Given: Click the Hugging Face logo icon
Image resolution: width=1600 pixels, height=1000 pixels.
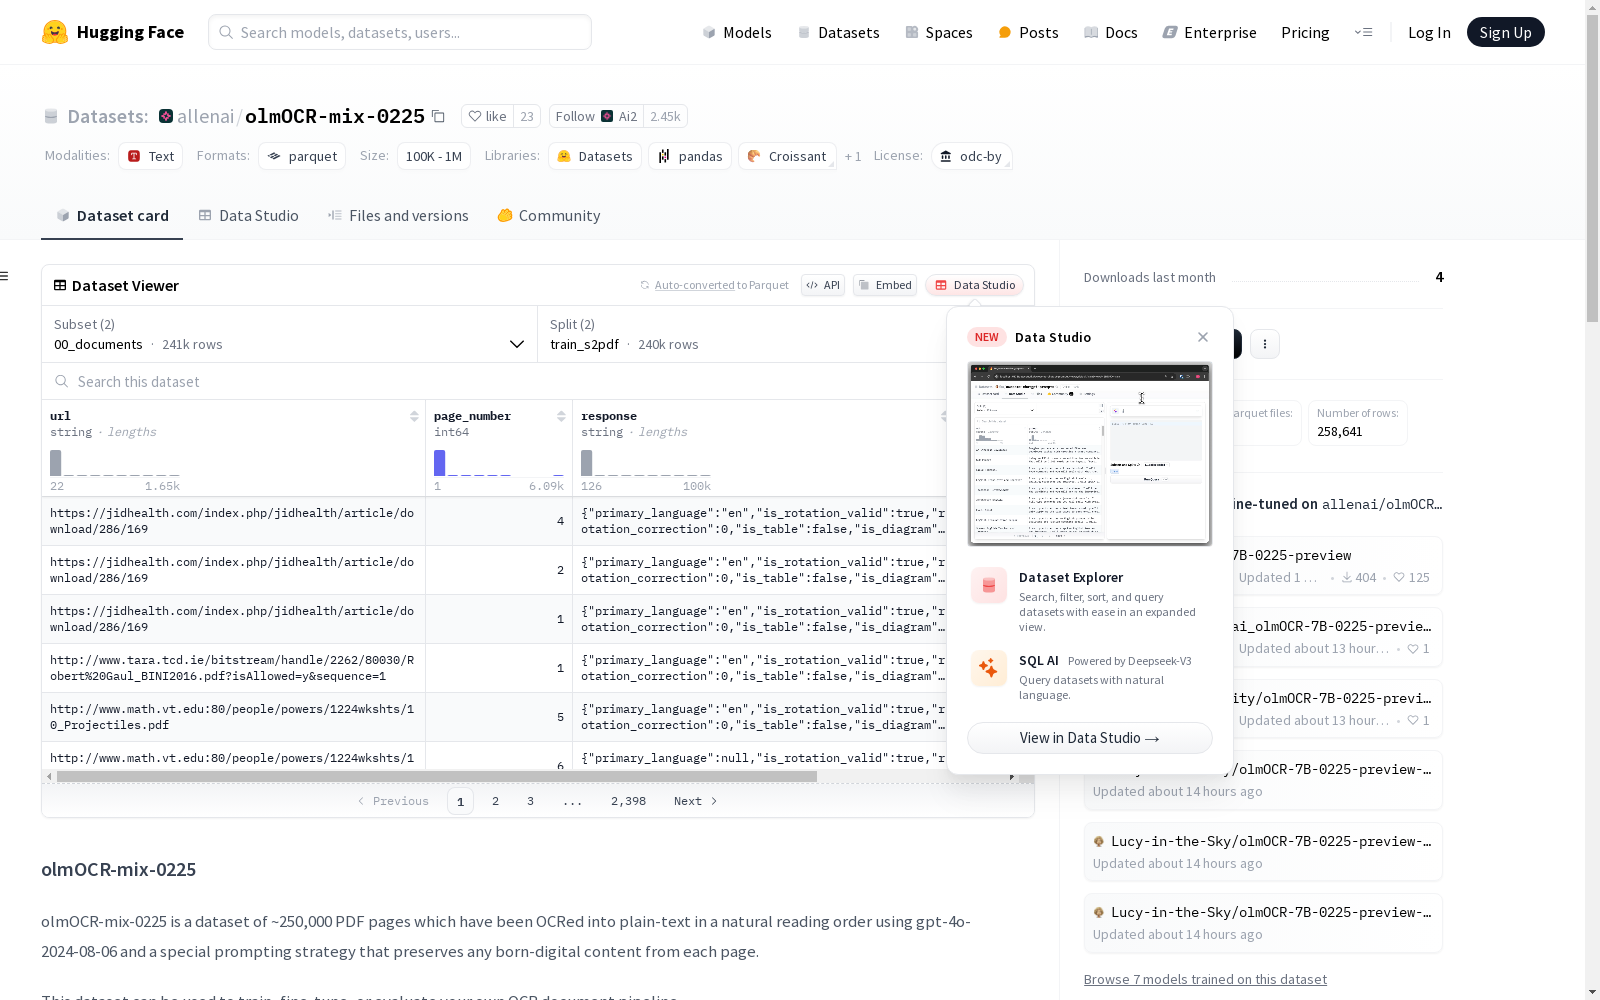Looking at the screenshot, I should 55,32.
